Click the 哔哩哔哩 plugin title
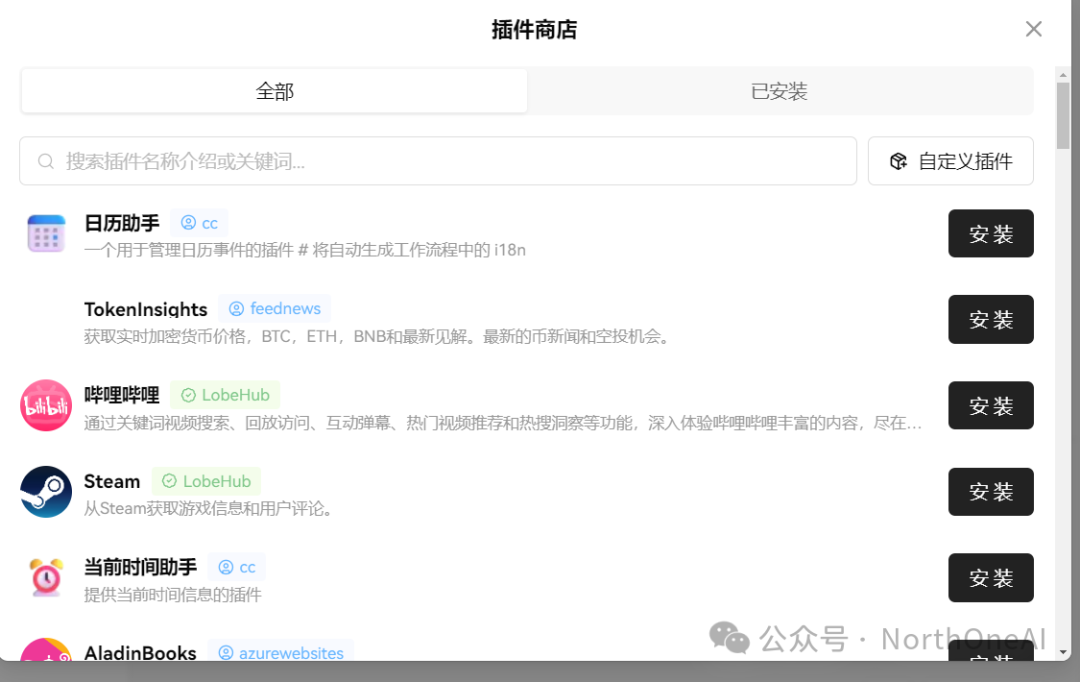Image resolution: width=1080 pixels, height=682 pixels. pyautogui.click(x=122, y=395)
